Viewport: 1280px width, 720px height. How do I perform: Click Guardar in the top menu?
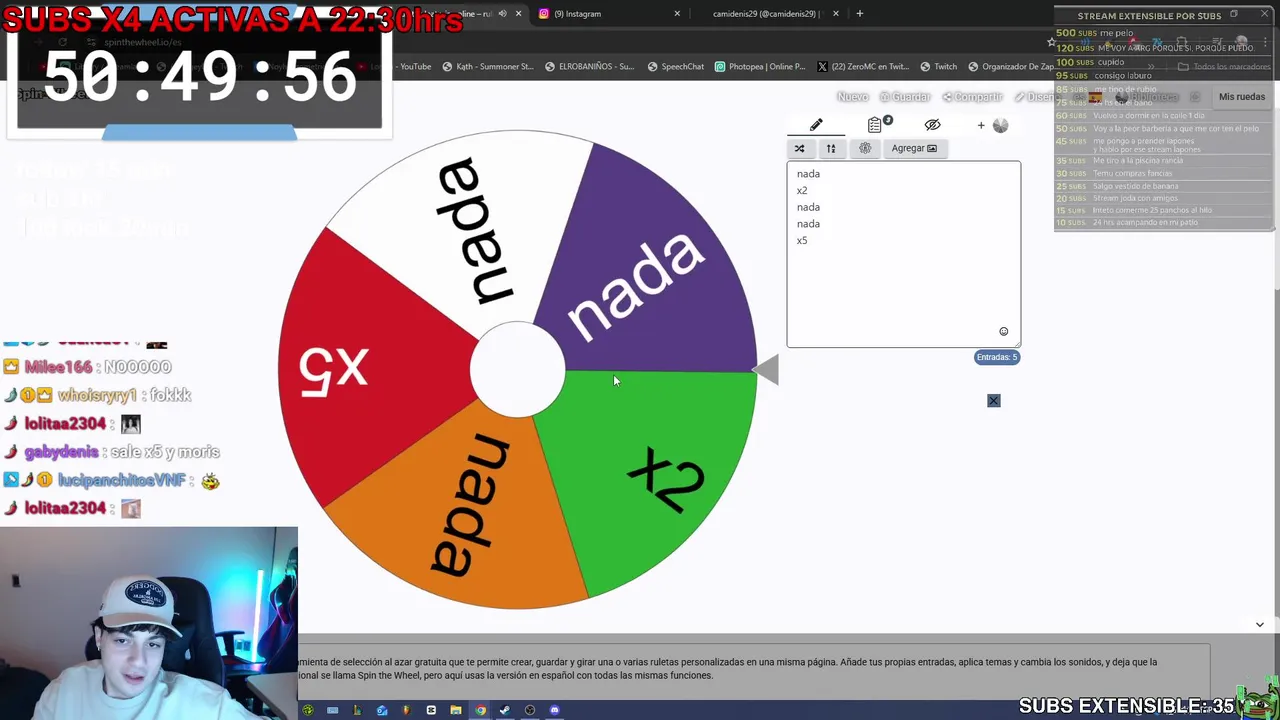(905, 97)
